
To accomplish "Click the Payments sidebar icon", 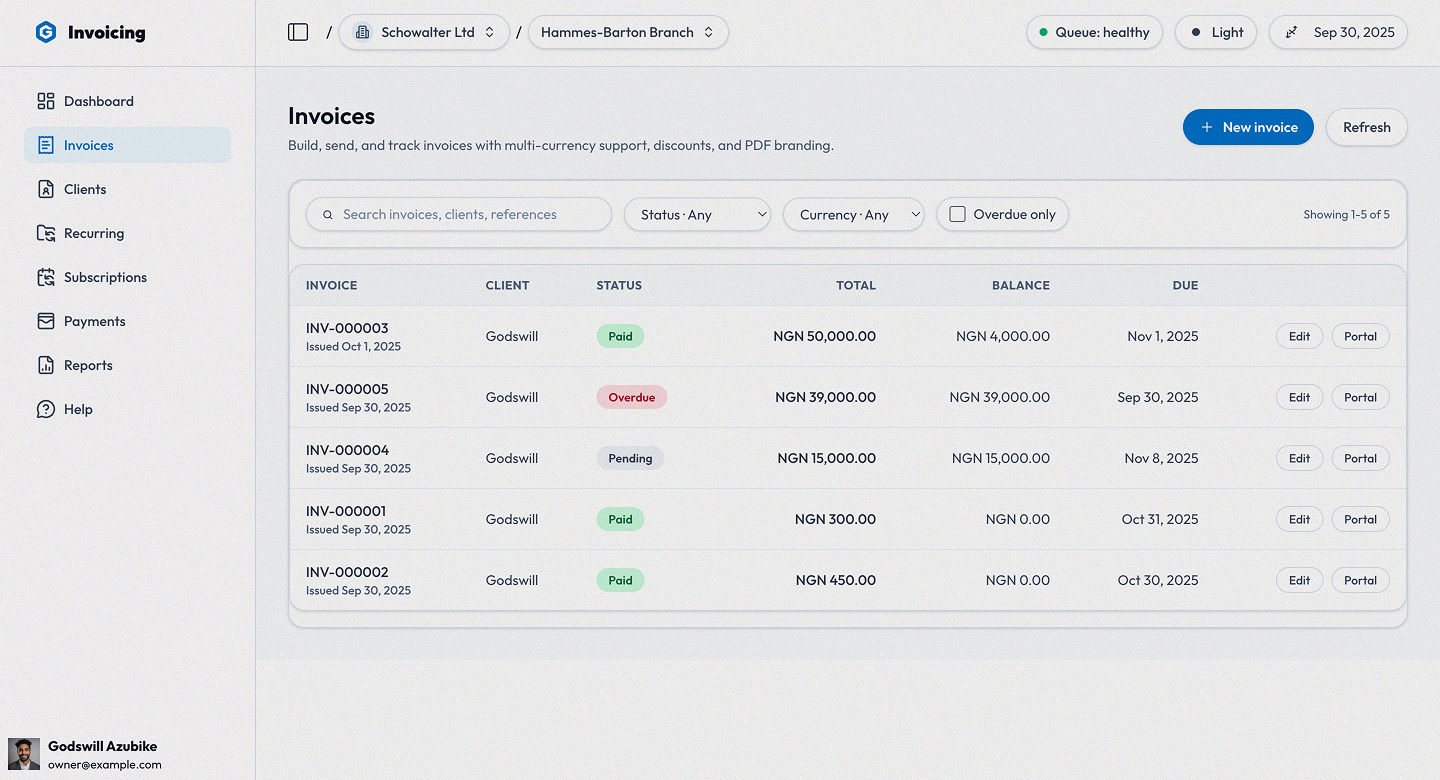I will pos(46,321).
